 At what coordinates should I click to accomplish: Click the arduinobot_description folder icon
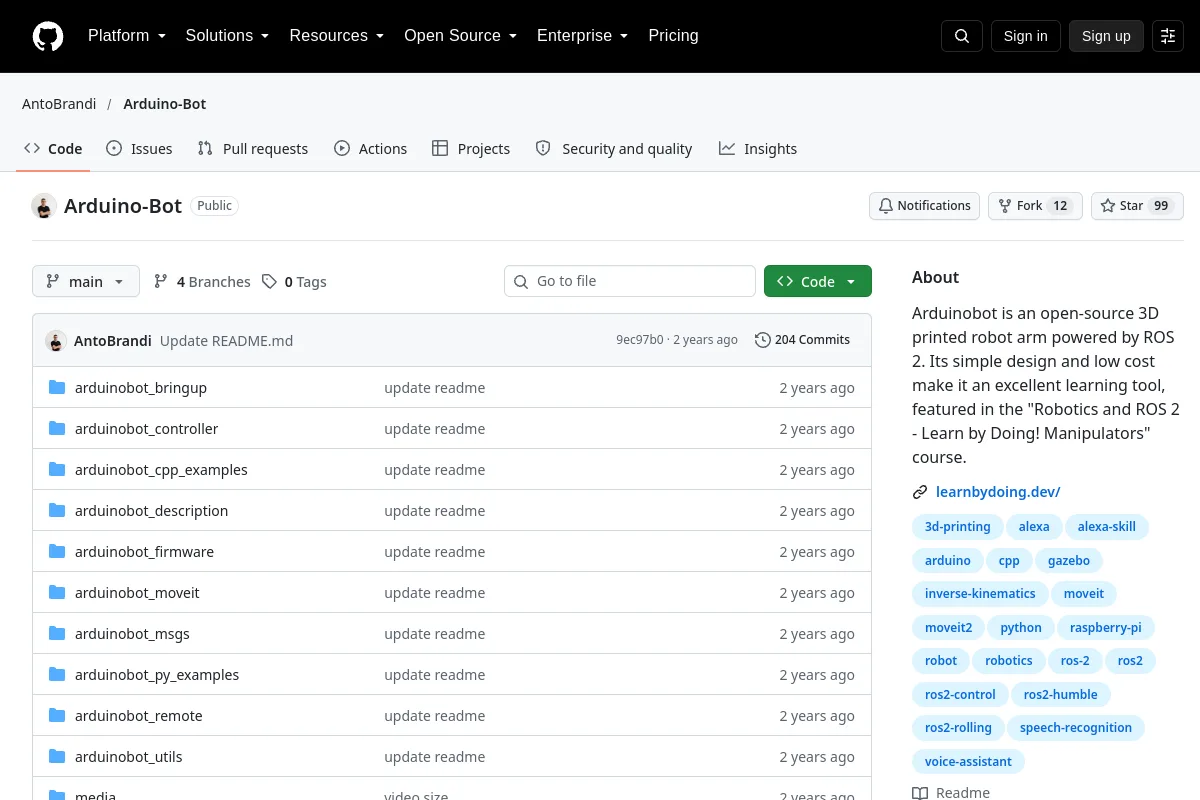[57, 510]
